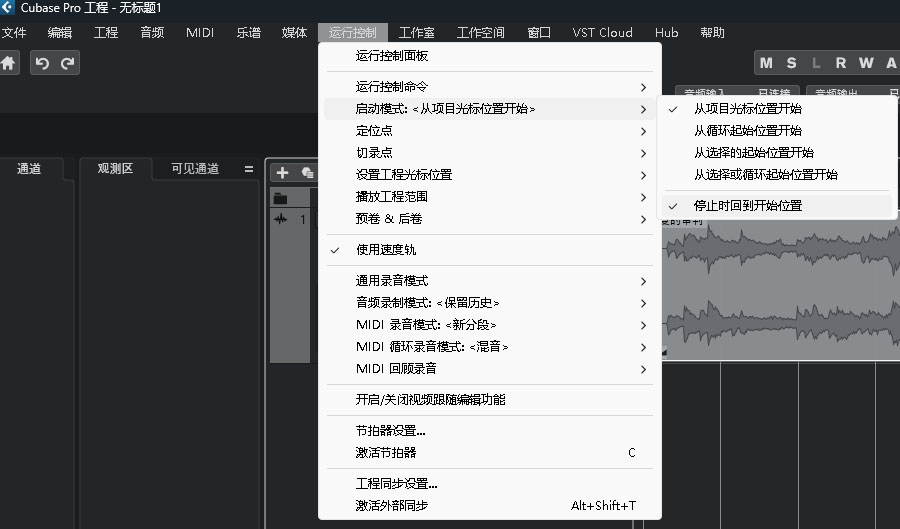Click the audio waveform icon of track 1
This screenshot has height=529, width=900.
coord(281,219)
